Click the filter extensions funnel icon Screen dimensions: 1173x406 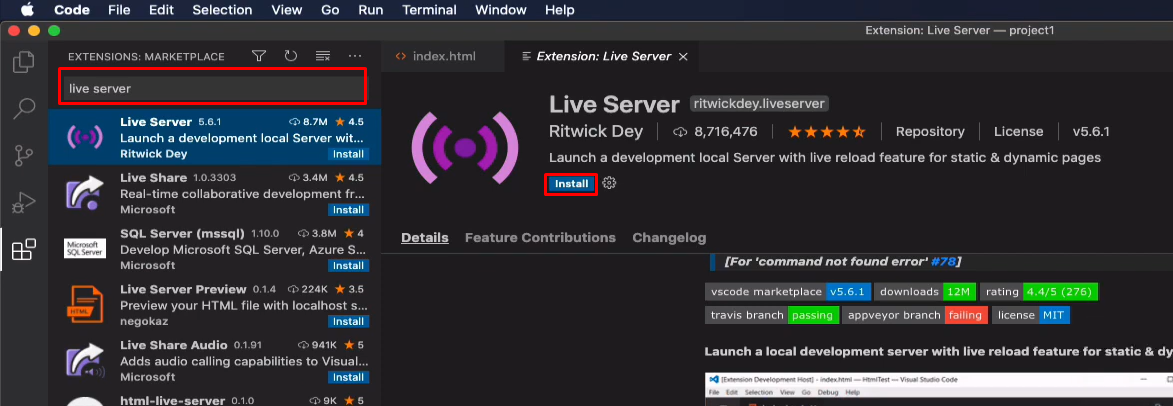[x=259, y=56]
